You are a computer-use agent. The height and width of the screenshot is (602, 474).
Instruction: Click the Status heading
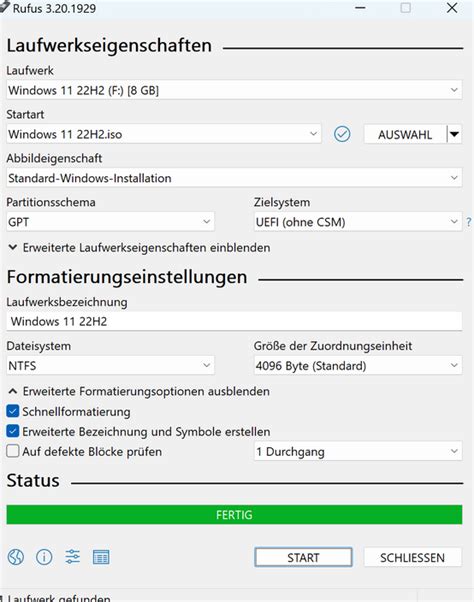tap(33, 480)
